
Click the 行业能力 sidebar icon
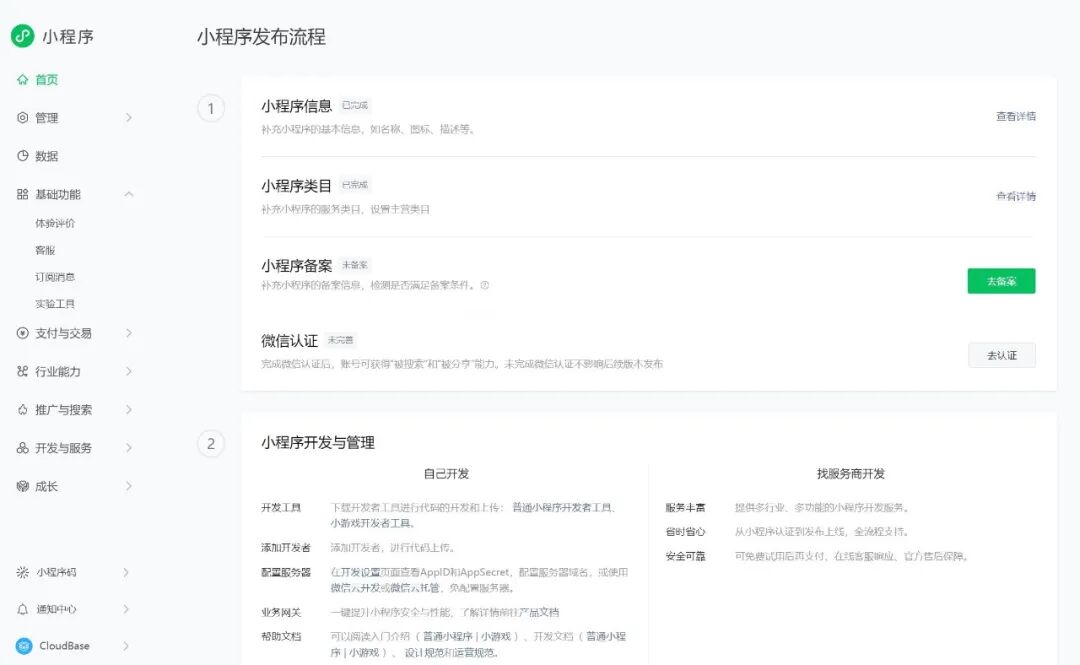coord(23,371)
